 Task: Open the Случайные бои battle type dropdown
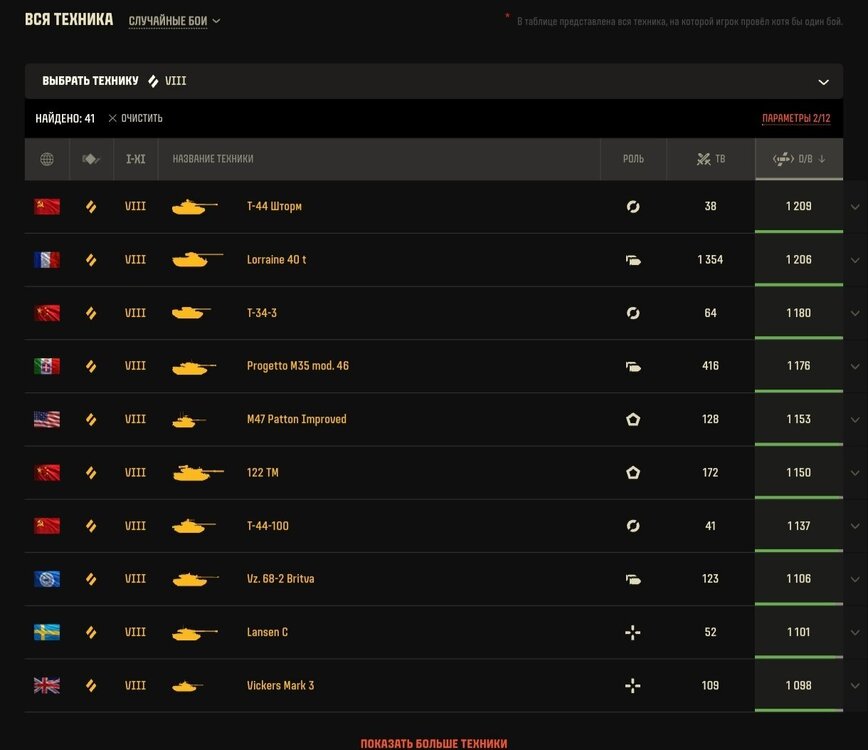point(174,21)
